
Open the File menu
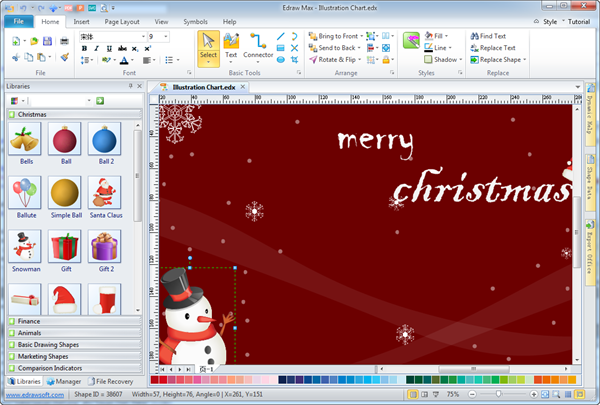[18, 21]
